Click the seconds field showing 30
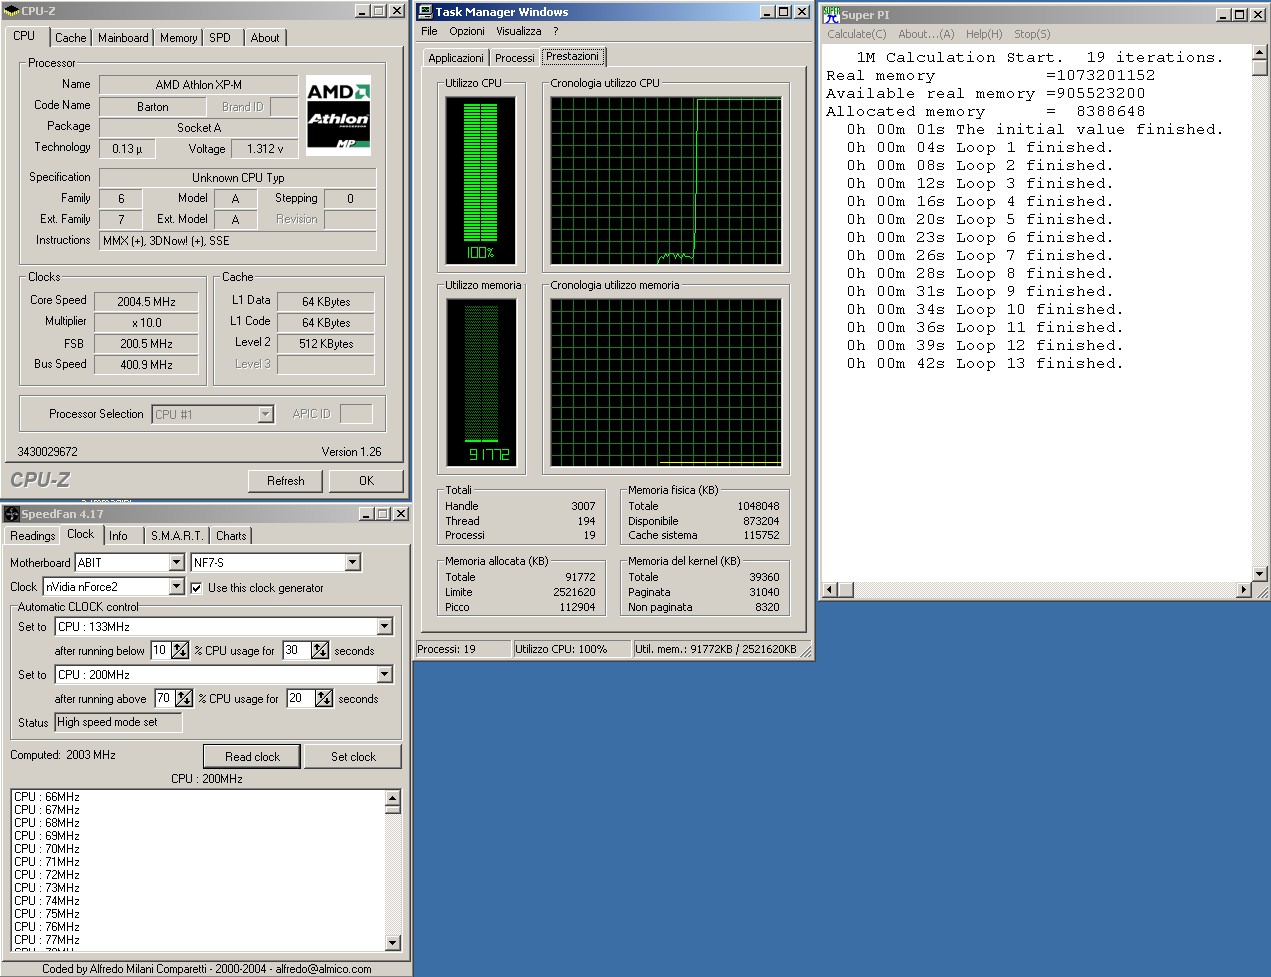 [297, 650]
